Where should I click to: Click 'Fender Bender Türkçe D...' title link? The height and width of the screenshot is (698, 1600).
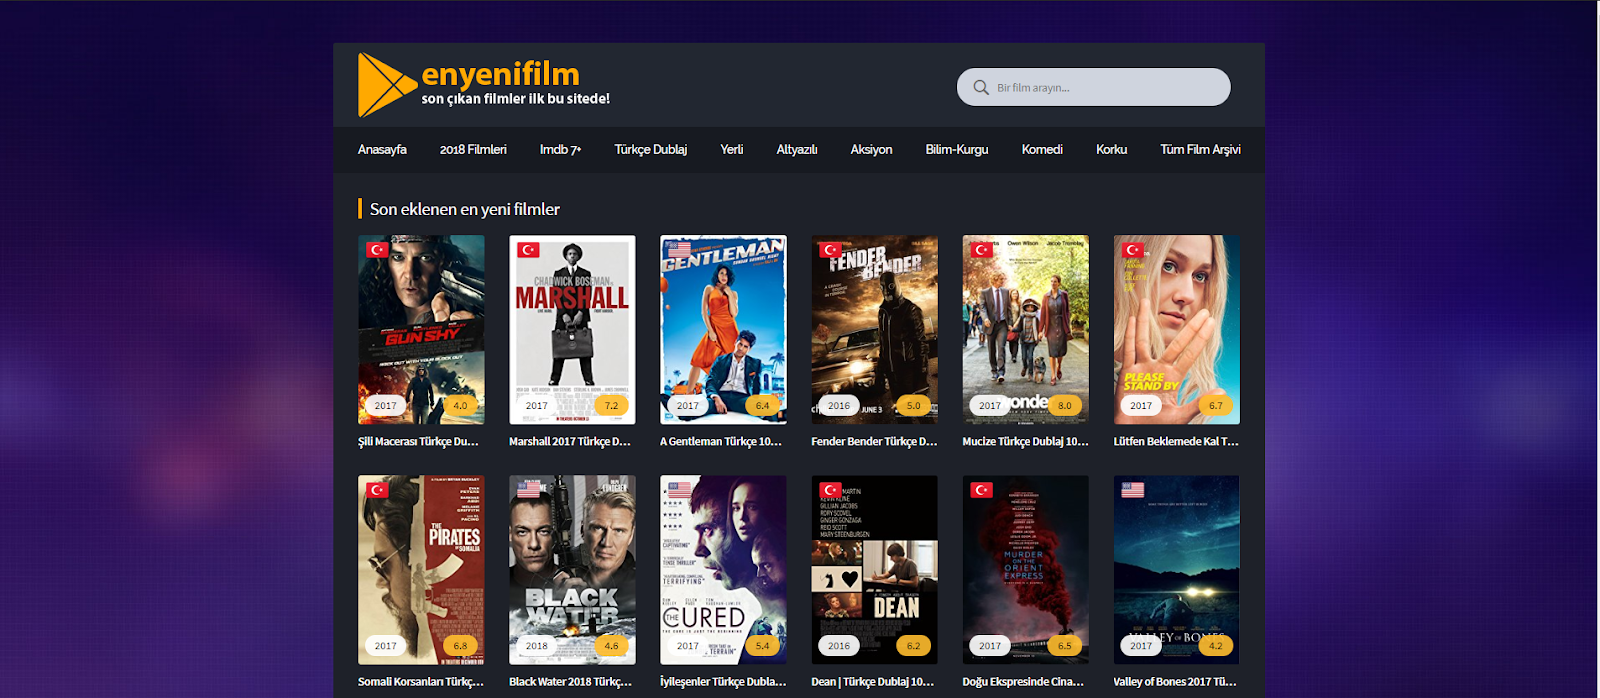(874, 441)
